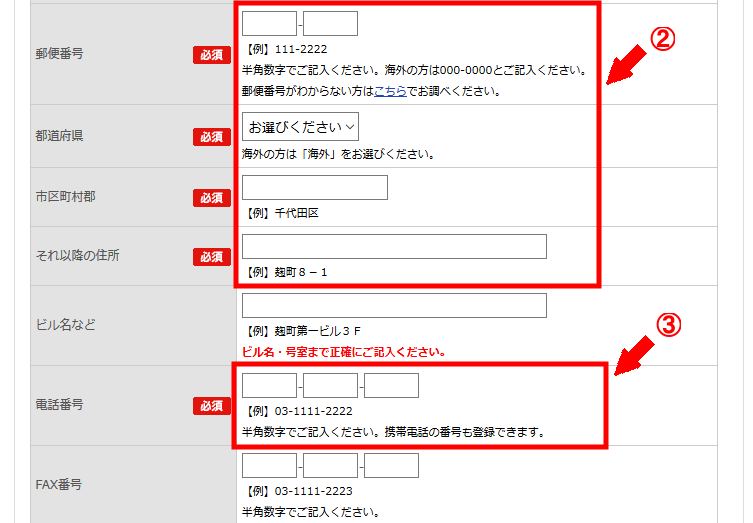The width and height of the screenshot is (753, 523).
Task: Open the 都道府県 お選びください dropdown
Action: [x=300, y=127]
